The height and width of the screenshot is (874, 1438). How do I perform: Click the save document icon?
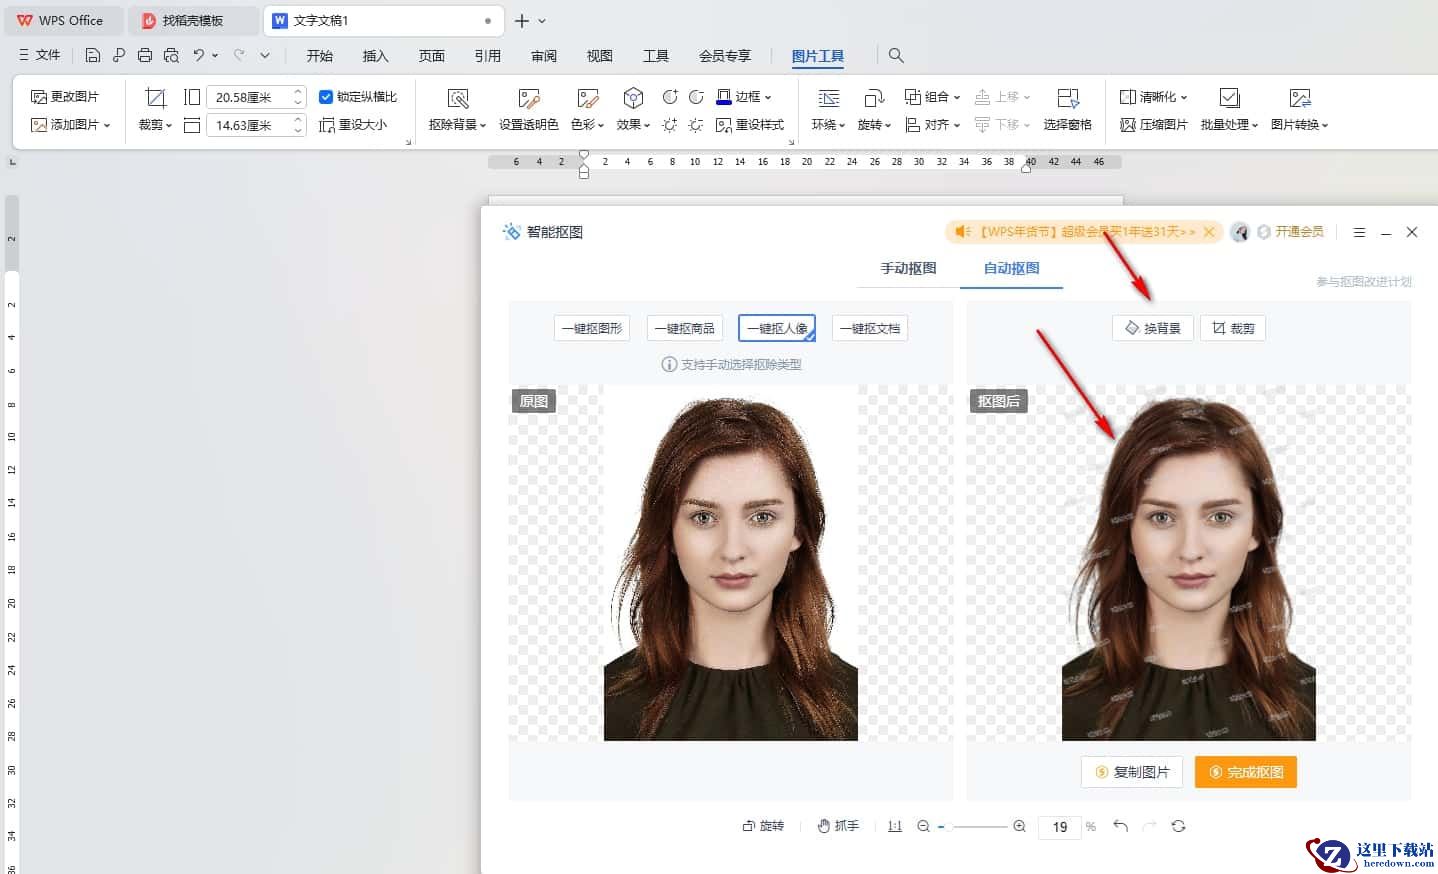[x=93, y=55]
